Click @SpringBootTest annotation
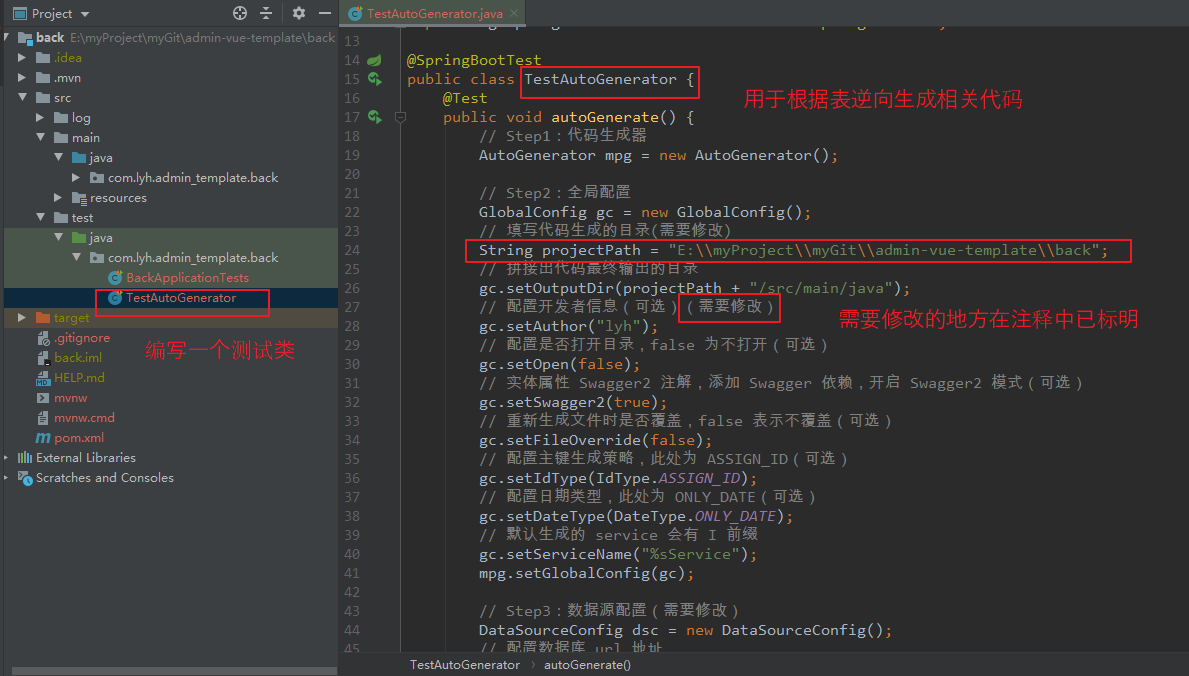 (474, 60)
